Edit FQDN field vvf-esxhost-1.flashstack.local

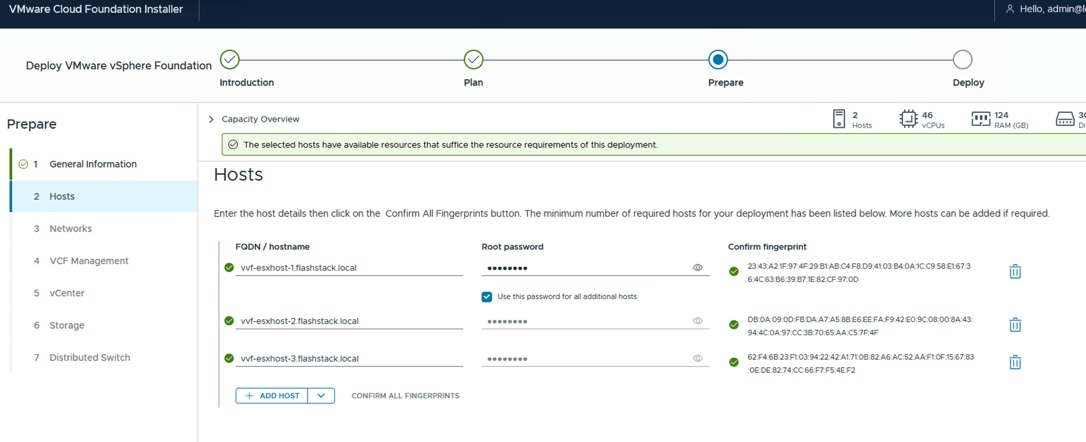pyautogui.click(x=349, y=267)
